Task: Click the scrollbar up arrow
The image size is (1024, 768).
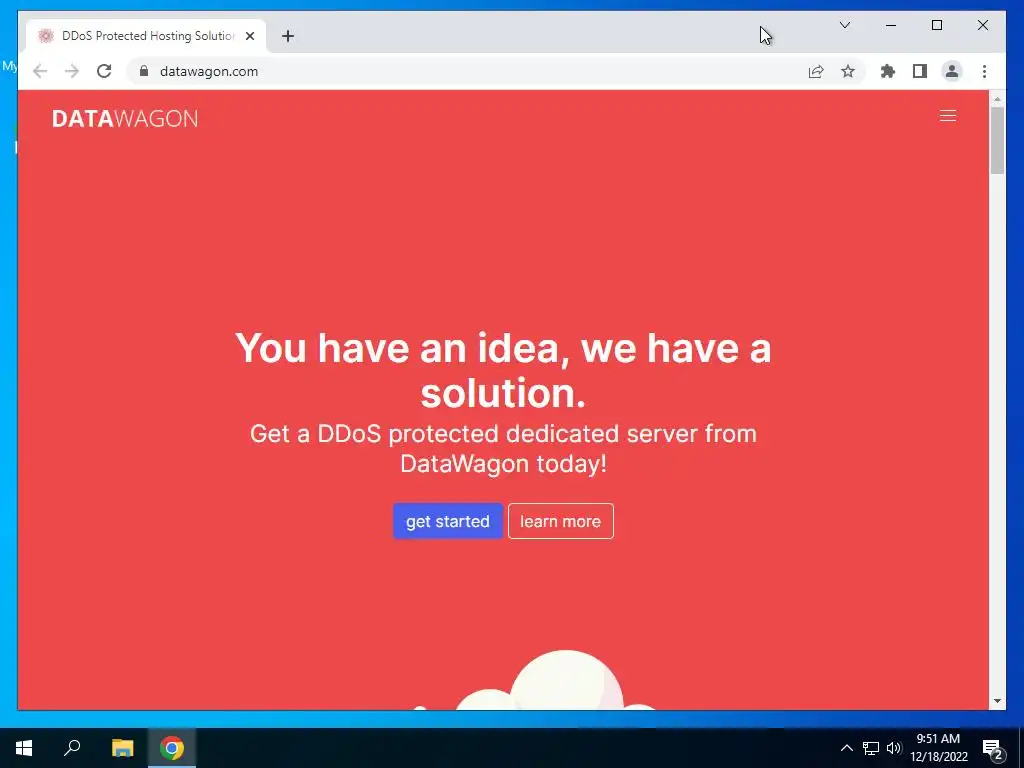Action: click(997, 99)
